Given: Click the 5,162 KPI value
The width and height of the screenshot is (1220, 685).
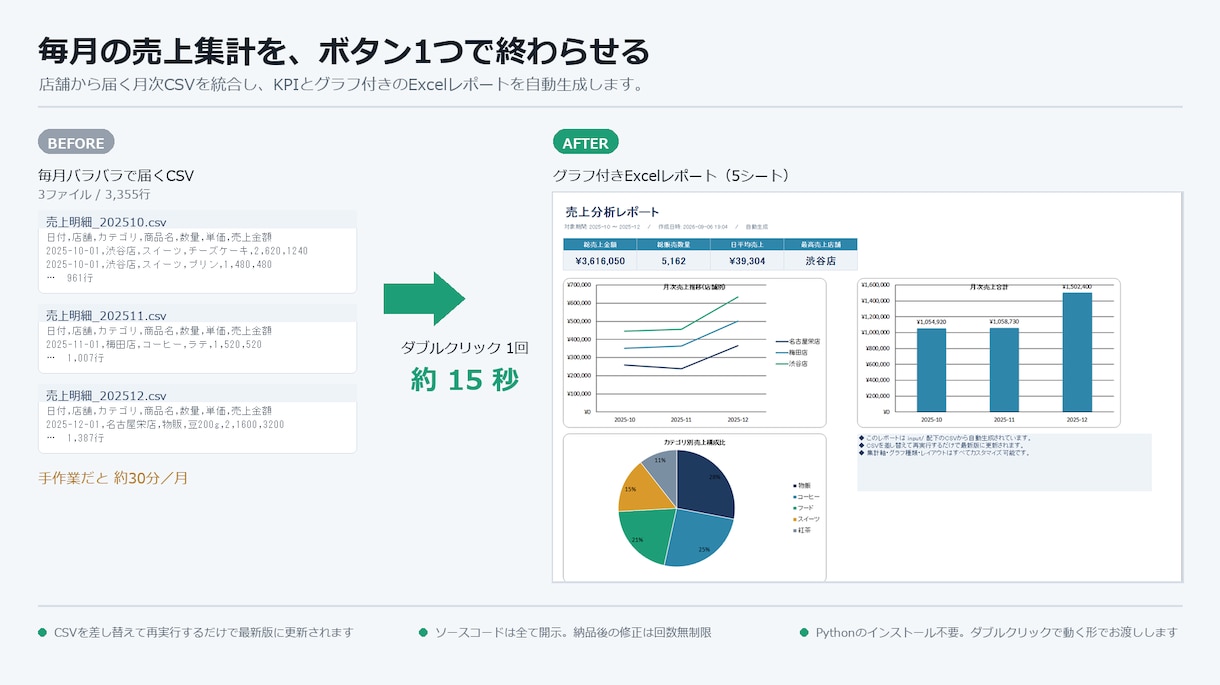Looking at the screenshot, I should tap(673, 260).
